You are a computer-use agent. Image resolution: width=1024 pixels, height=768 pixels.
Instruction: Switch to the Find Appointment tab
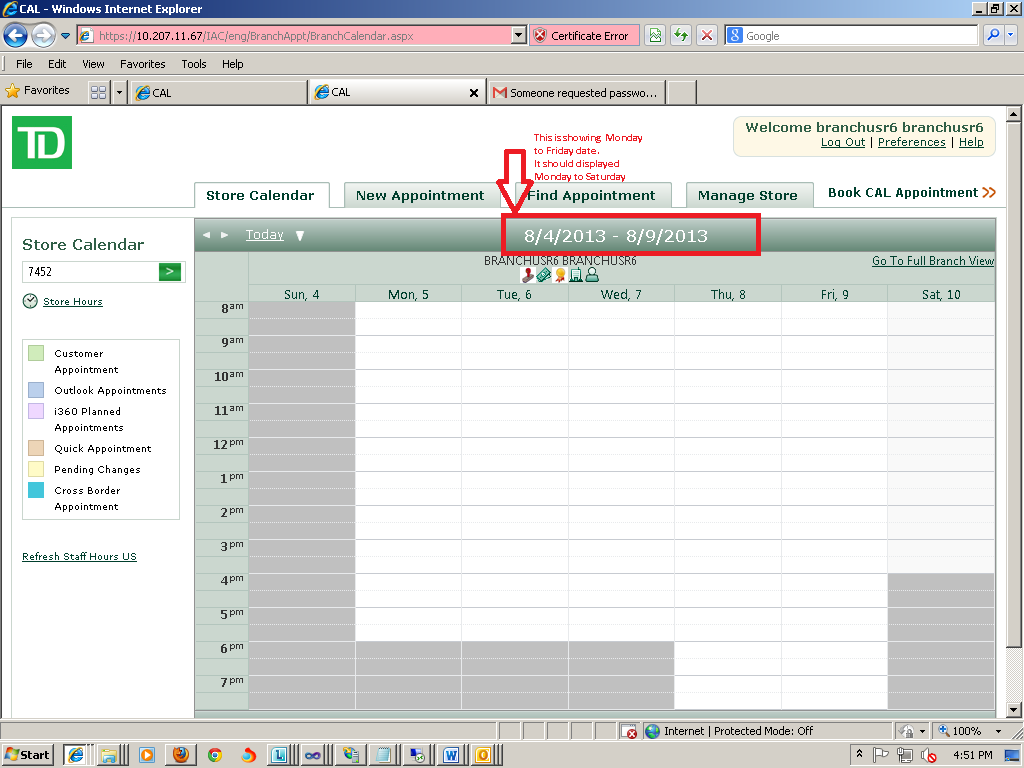[x=592, y=195]
